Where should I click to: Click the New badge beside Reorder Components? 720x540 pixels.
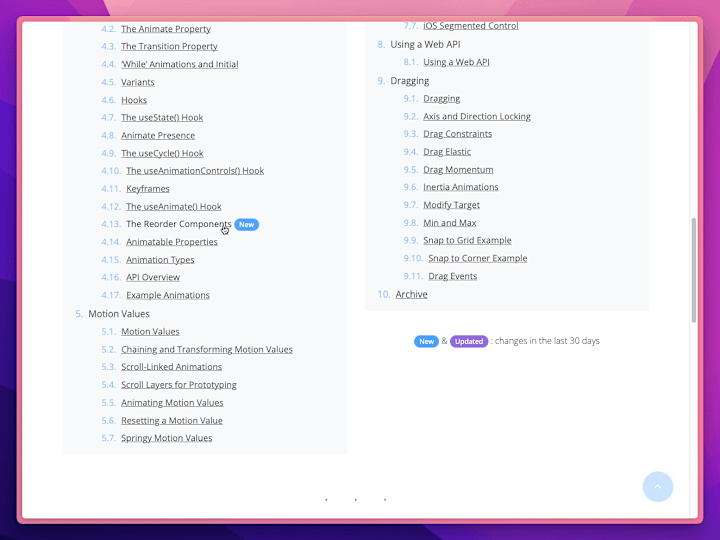pyautogui.click(x=247, y=225)
